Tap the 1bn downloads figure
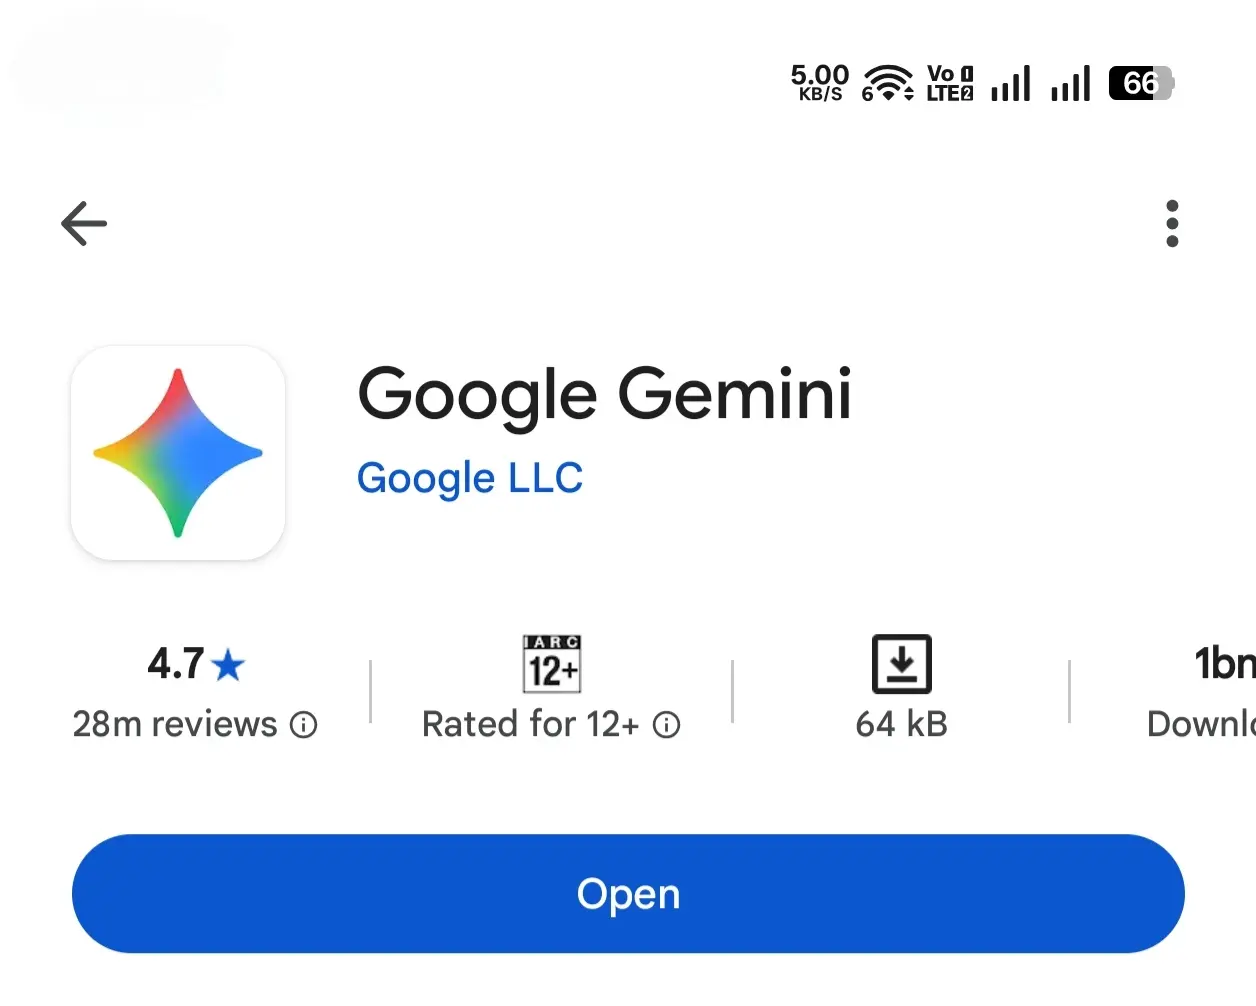This screenshot has height=1006, width=1256. pos(1225,664)
